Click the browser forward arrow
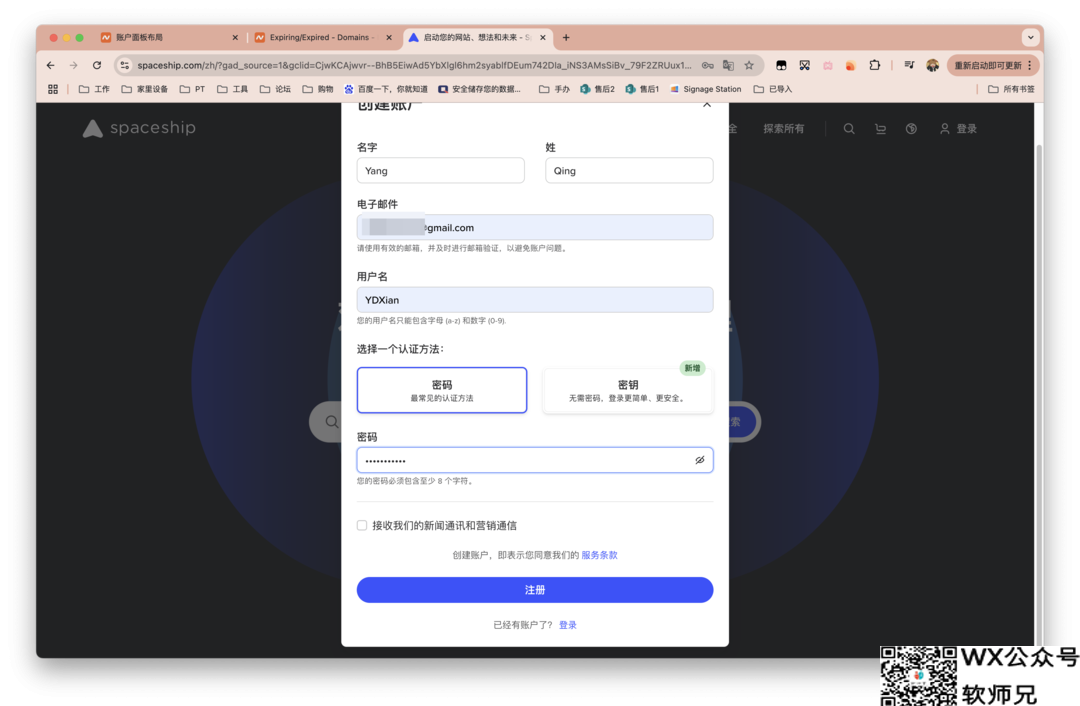This screenshot has height=706, width=1080. 73,65
